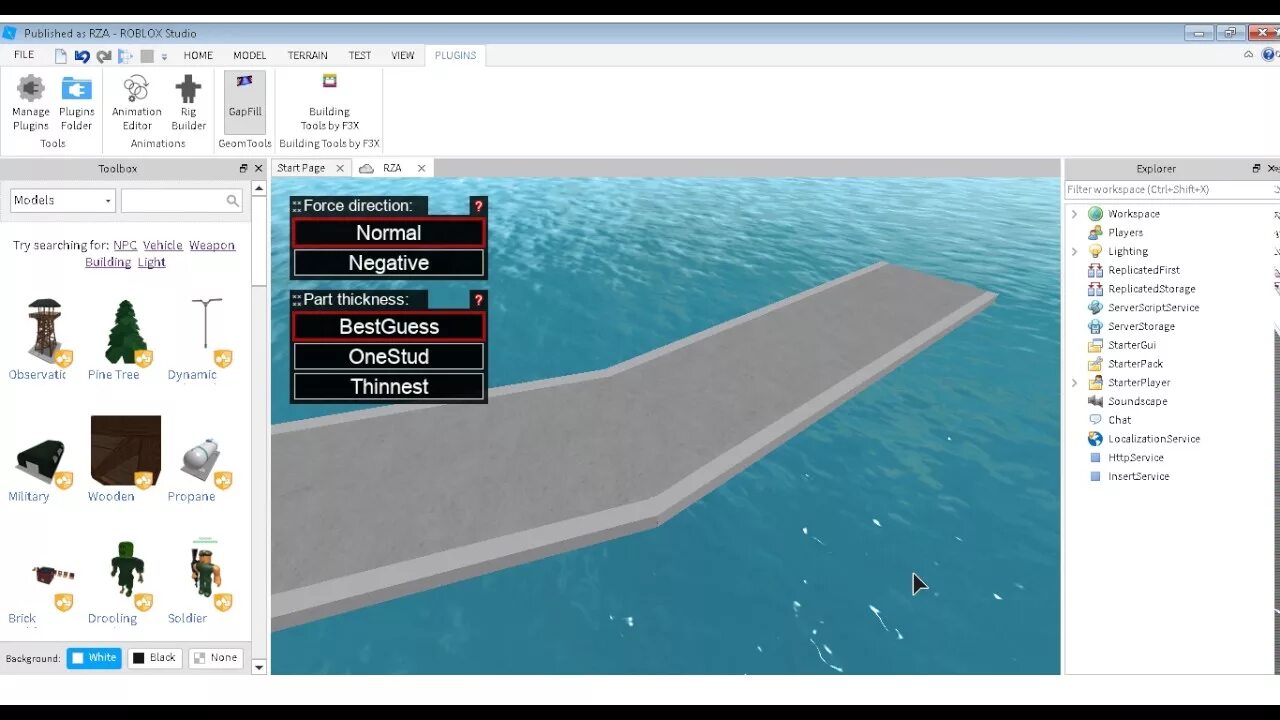This screenshot has height=720, width=1280.
Task: Click the Workspace globe icon
Action: click(1095, 214)
